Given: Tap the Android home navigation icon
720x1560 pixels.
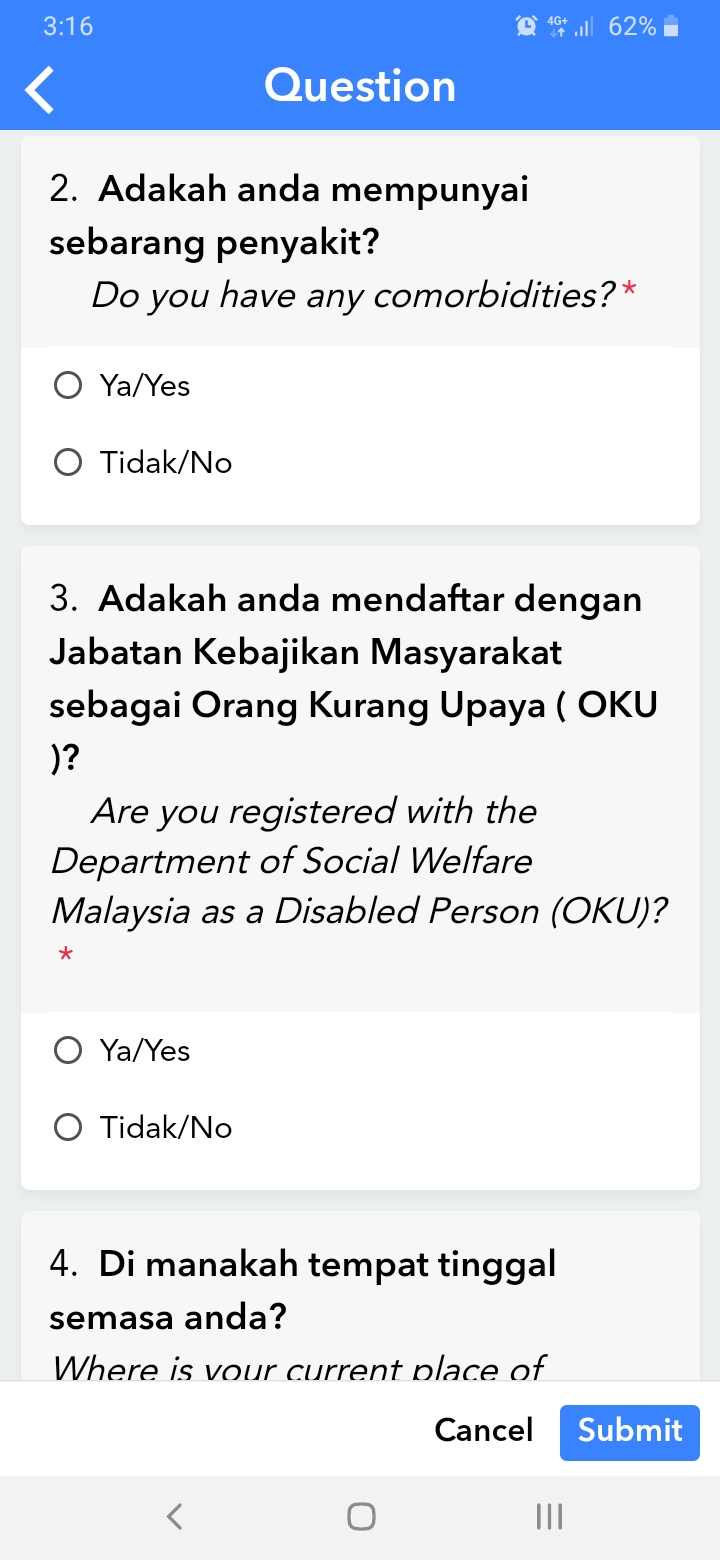Looking at the screenshot, I should click(361, 1516).
